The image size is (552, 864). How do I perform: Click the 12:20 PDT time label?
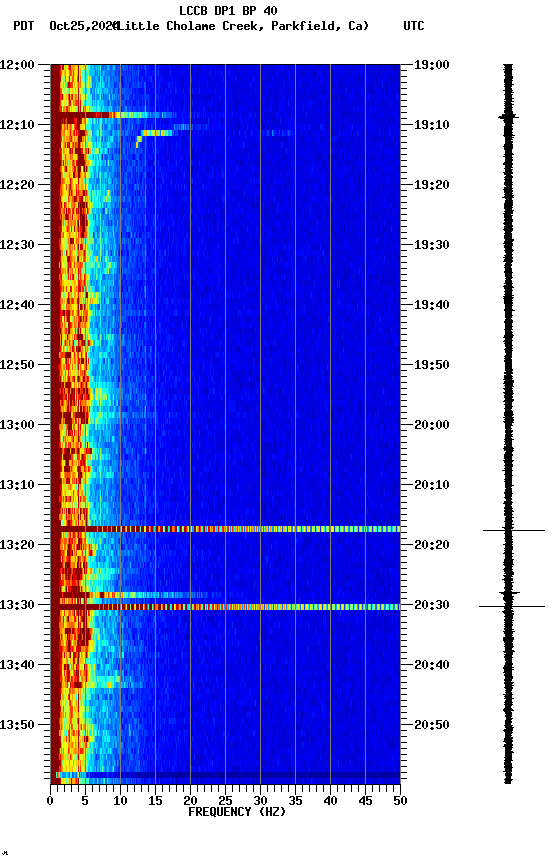click(17, 185)
